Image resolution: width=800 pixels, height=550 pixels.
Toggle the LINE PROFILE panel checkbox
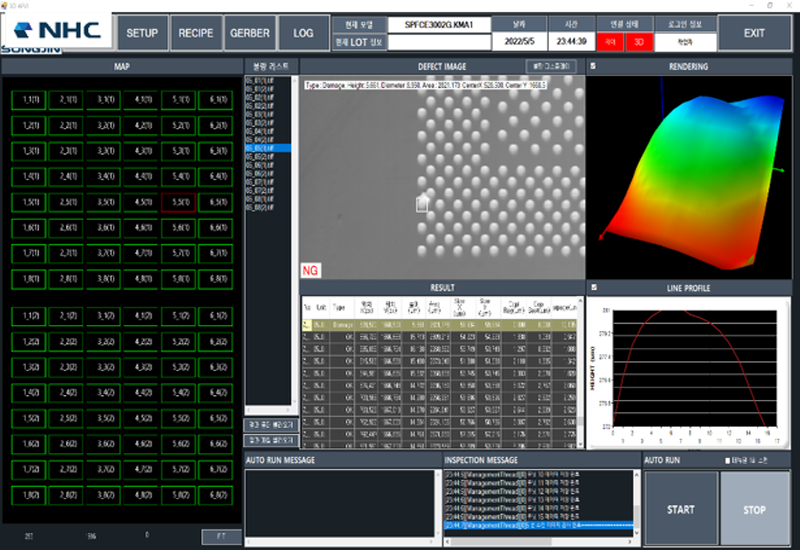pos(593,288)
